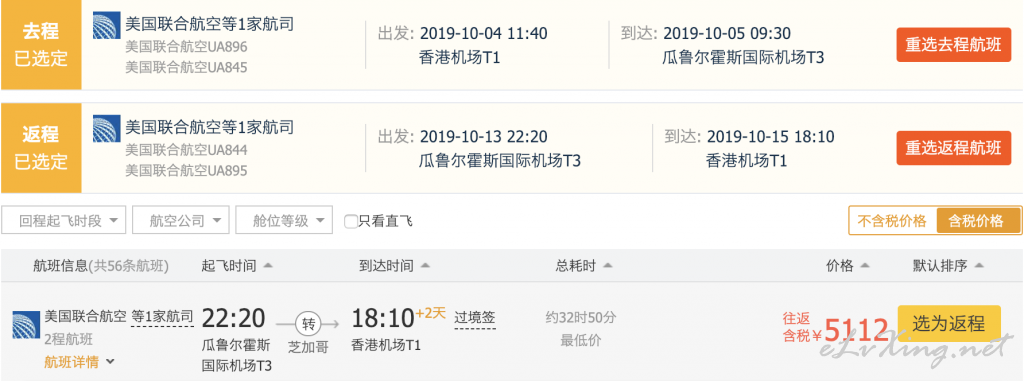Click 重选返程航班 button
1024x381 pixels.
tap(953, 148)
